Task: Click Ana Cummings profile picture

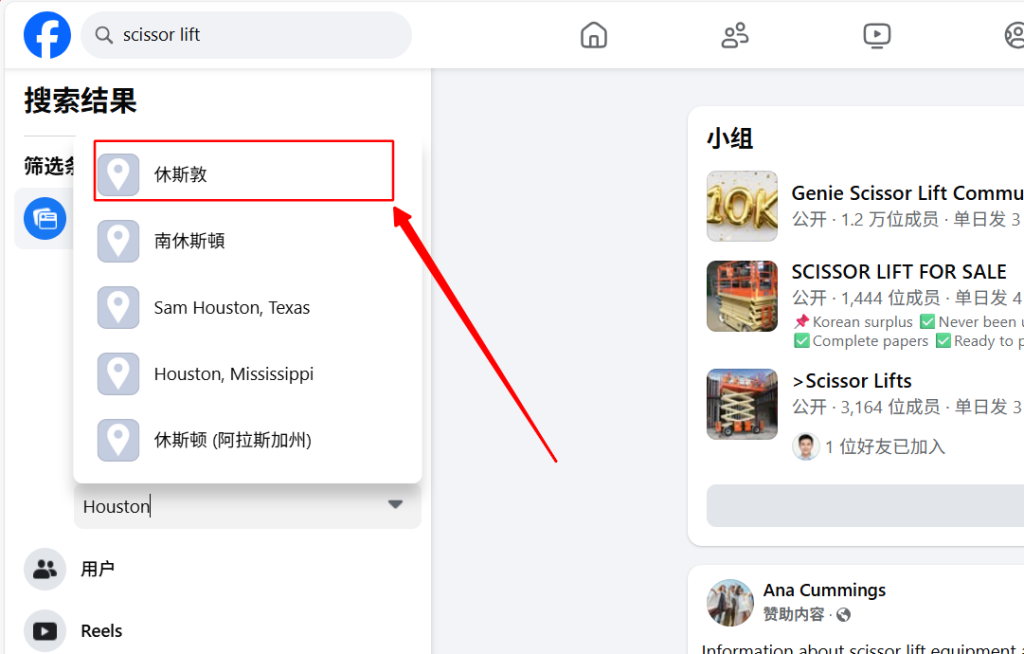Action: [x=730, y=602]
